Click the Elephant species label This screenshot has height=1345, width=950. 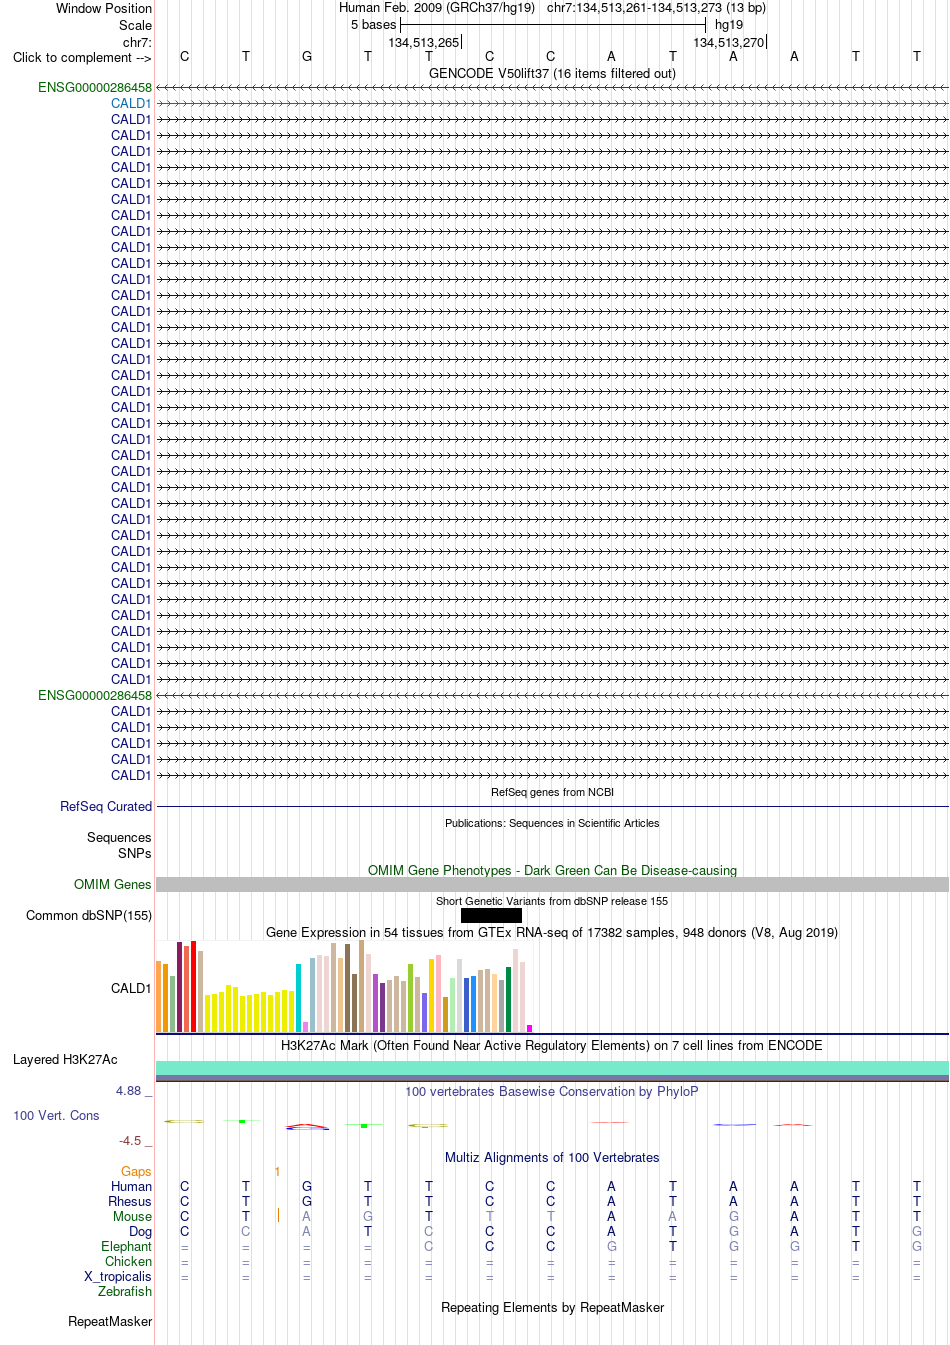tap(126, 1246)
